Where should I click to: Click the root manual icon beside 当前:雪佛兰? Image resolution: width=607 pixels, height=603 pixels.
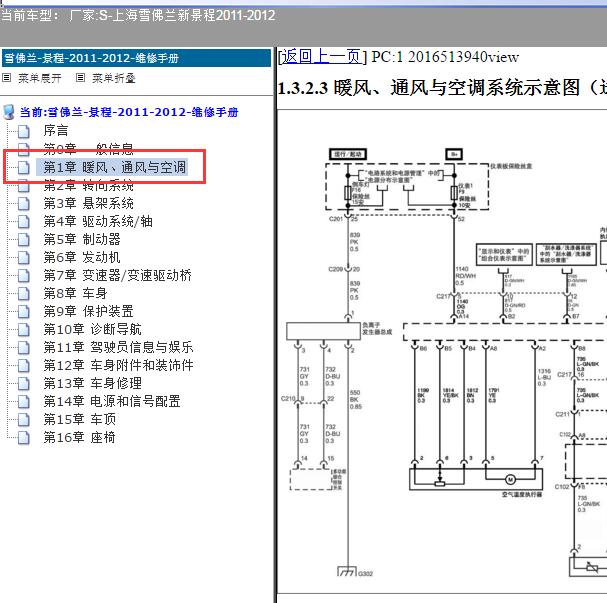pos(9,112)
